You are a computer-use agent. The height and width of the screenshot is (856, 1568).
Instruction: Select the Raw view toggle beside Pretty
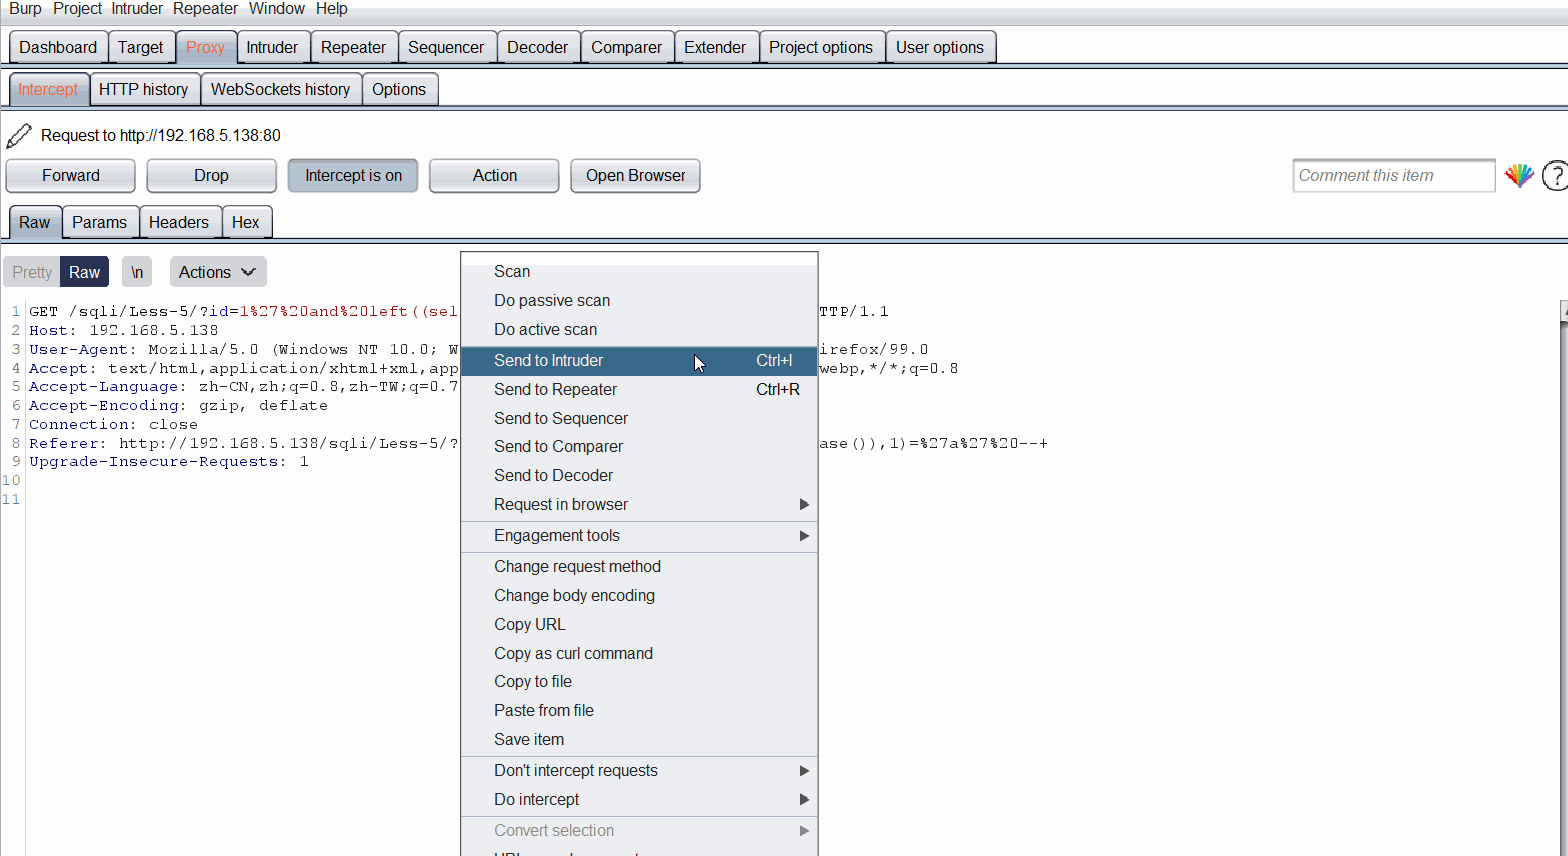tap(84, 272)
